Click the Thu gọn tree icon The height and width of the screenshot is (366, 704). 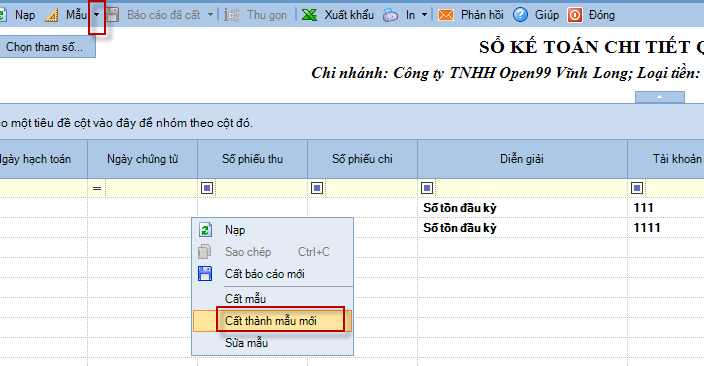[232, 15]
